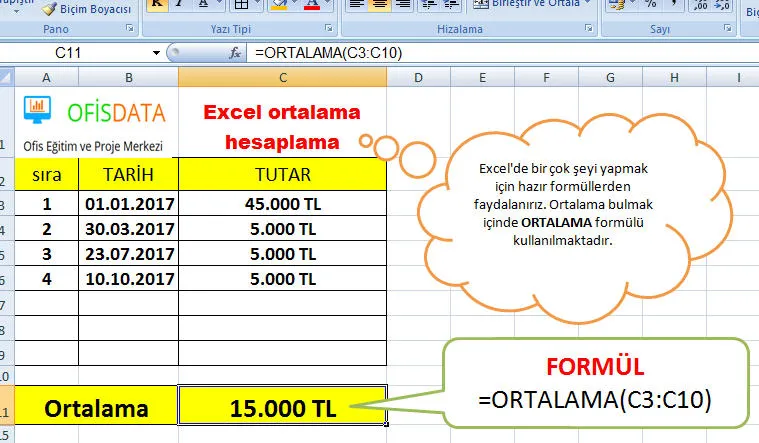Image resolution: width=759 pixels, height=443 pixels.
Task: Open the Birleştir ve Ortala dropdown arrow
Action: 587,5
